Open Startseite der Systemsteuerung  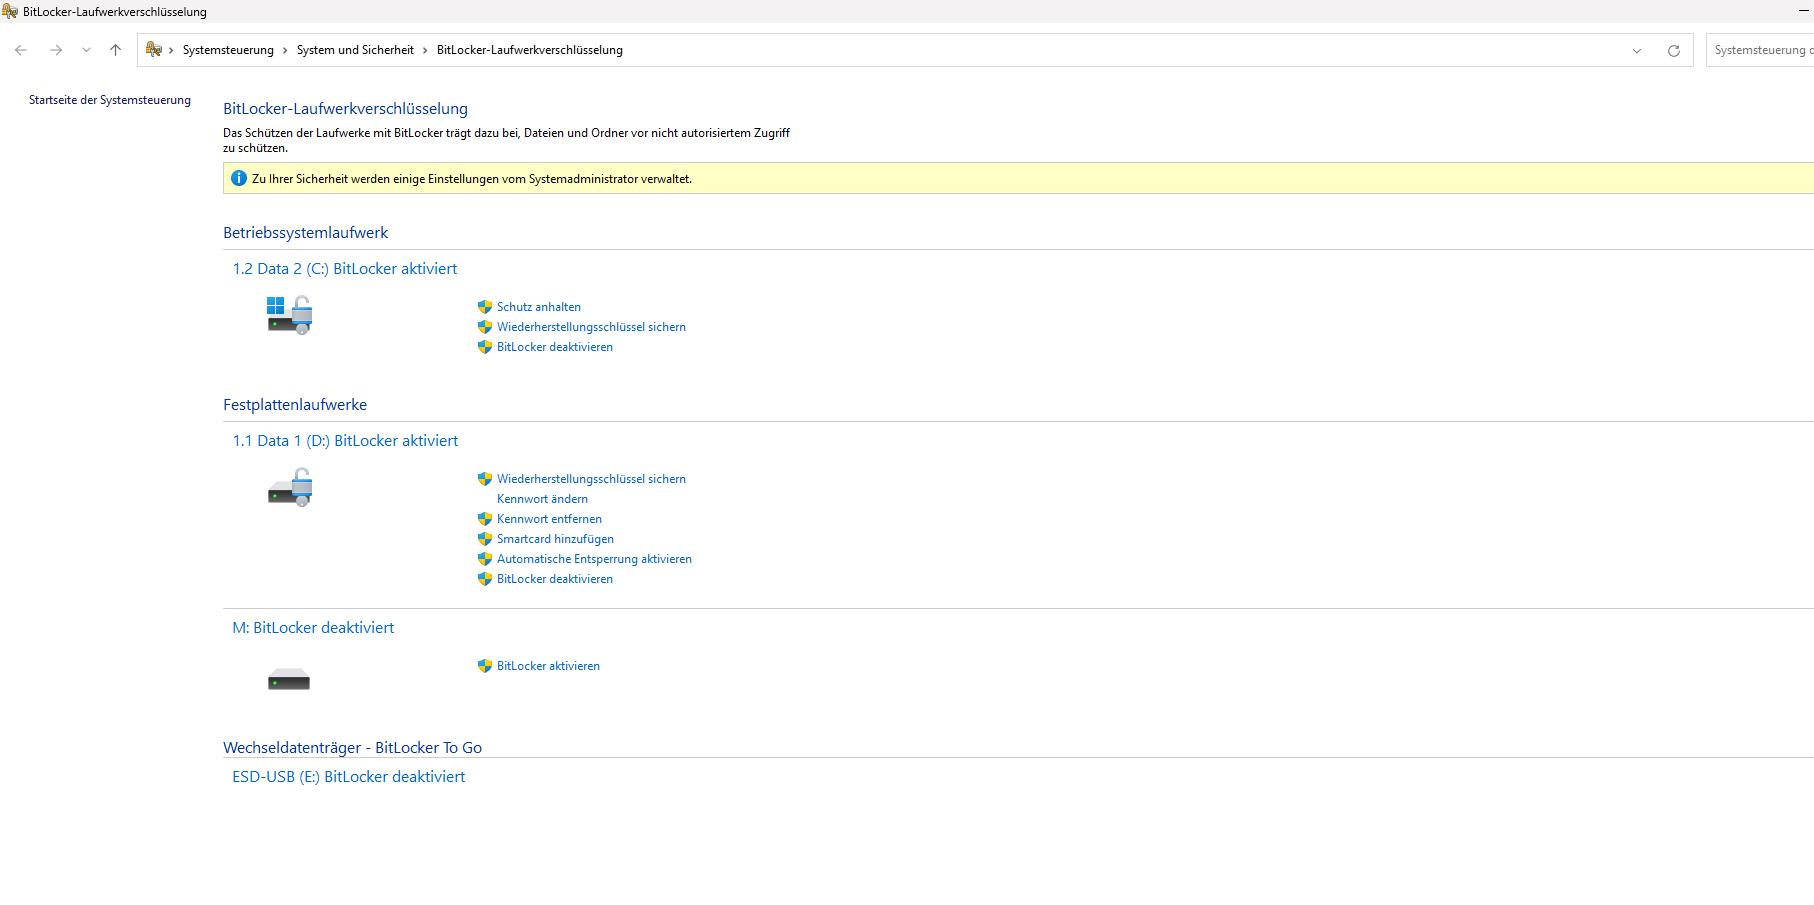click(110, 100)
